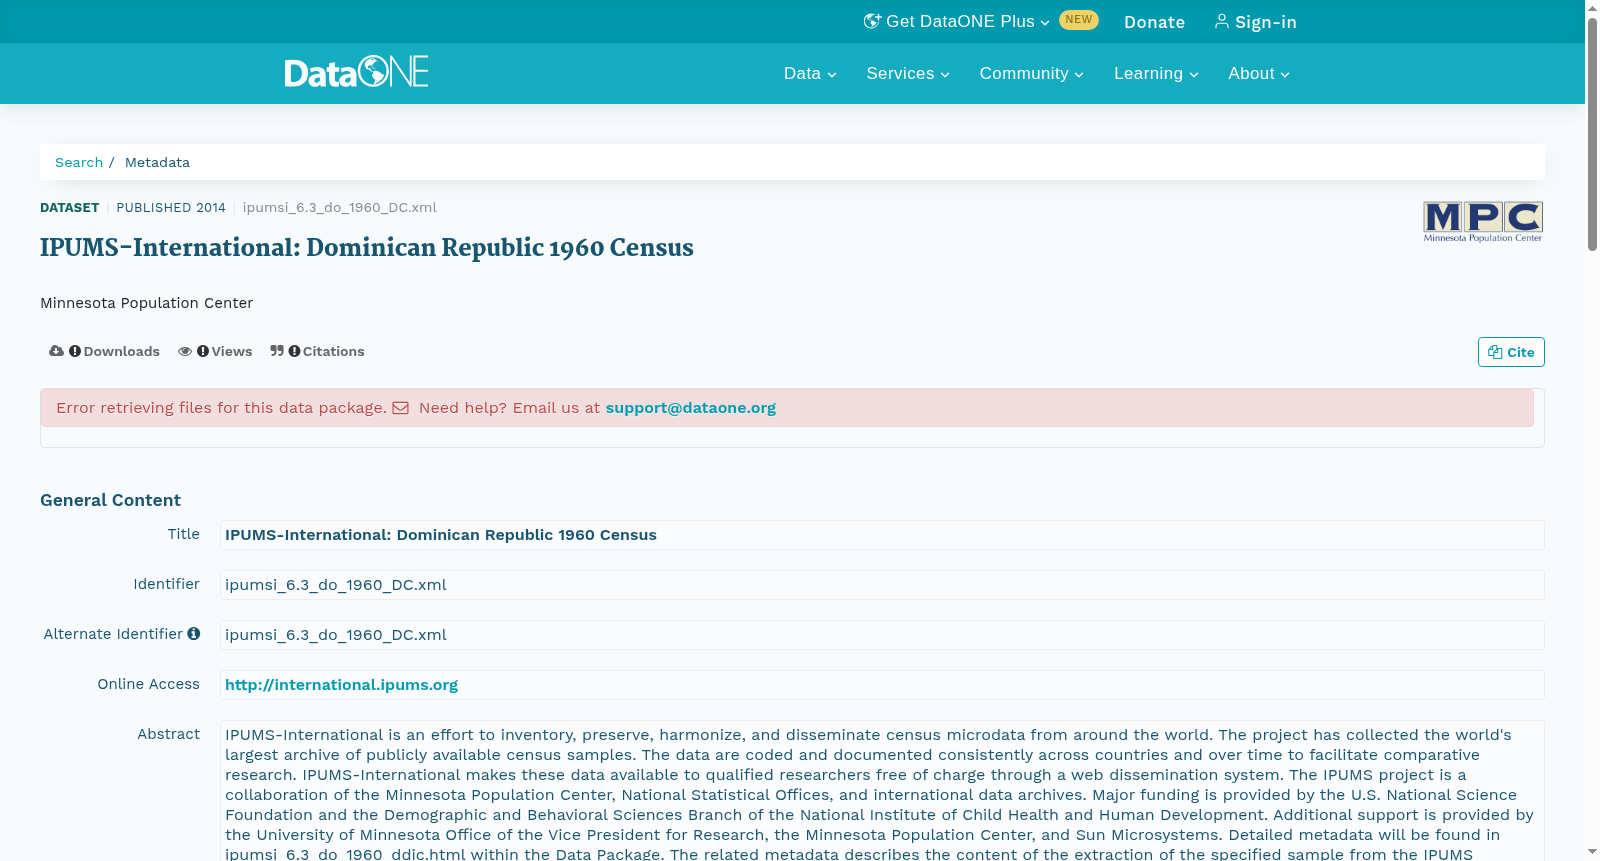Click the Abstract text block
This screenshot has height=861, width=1600.
coord(882,791)
